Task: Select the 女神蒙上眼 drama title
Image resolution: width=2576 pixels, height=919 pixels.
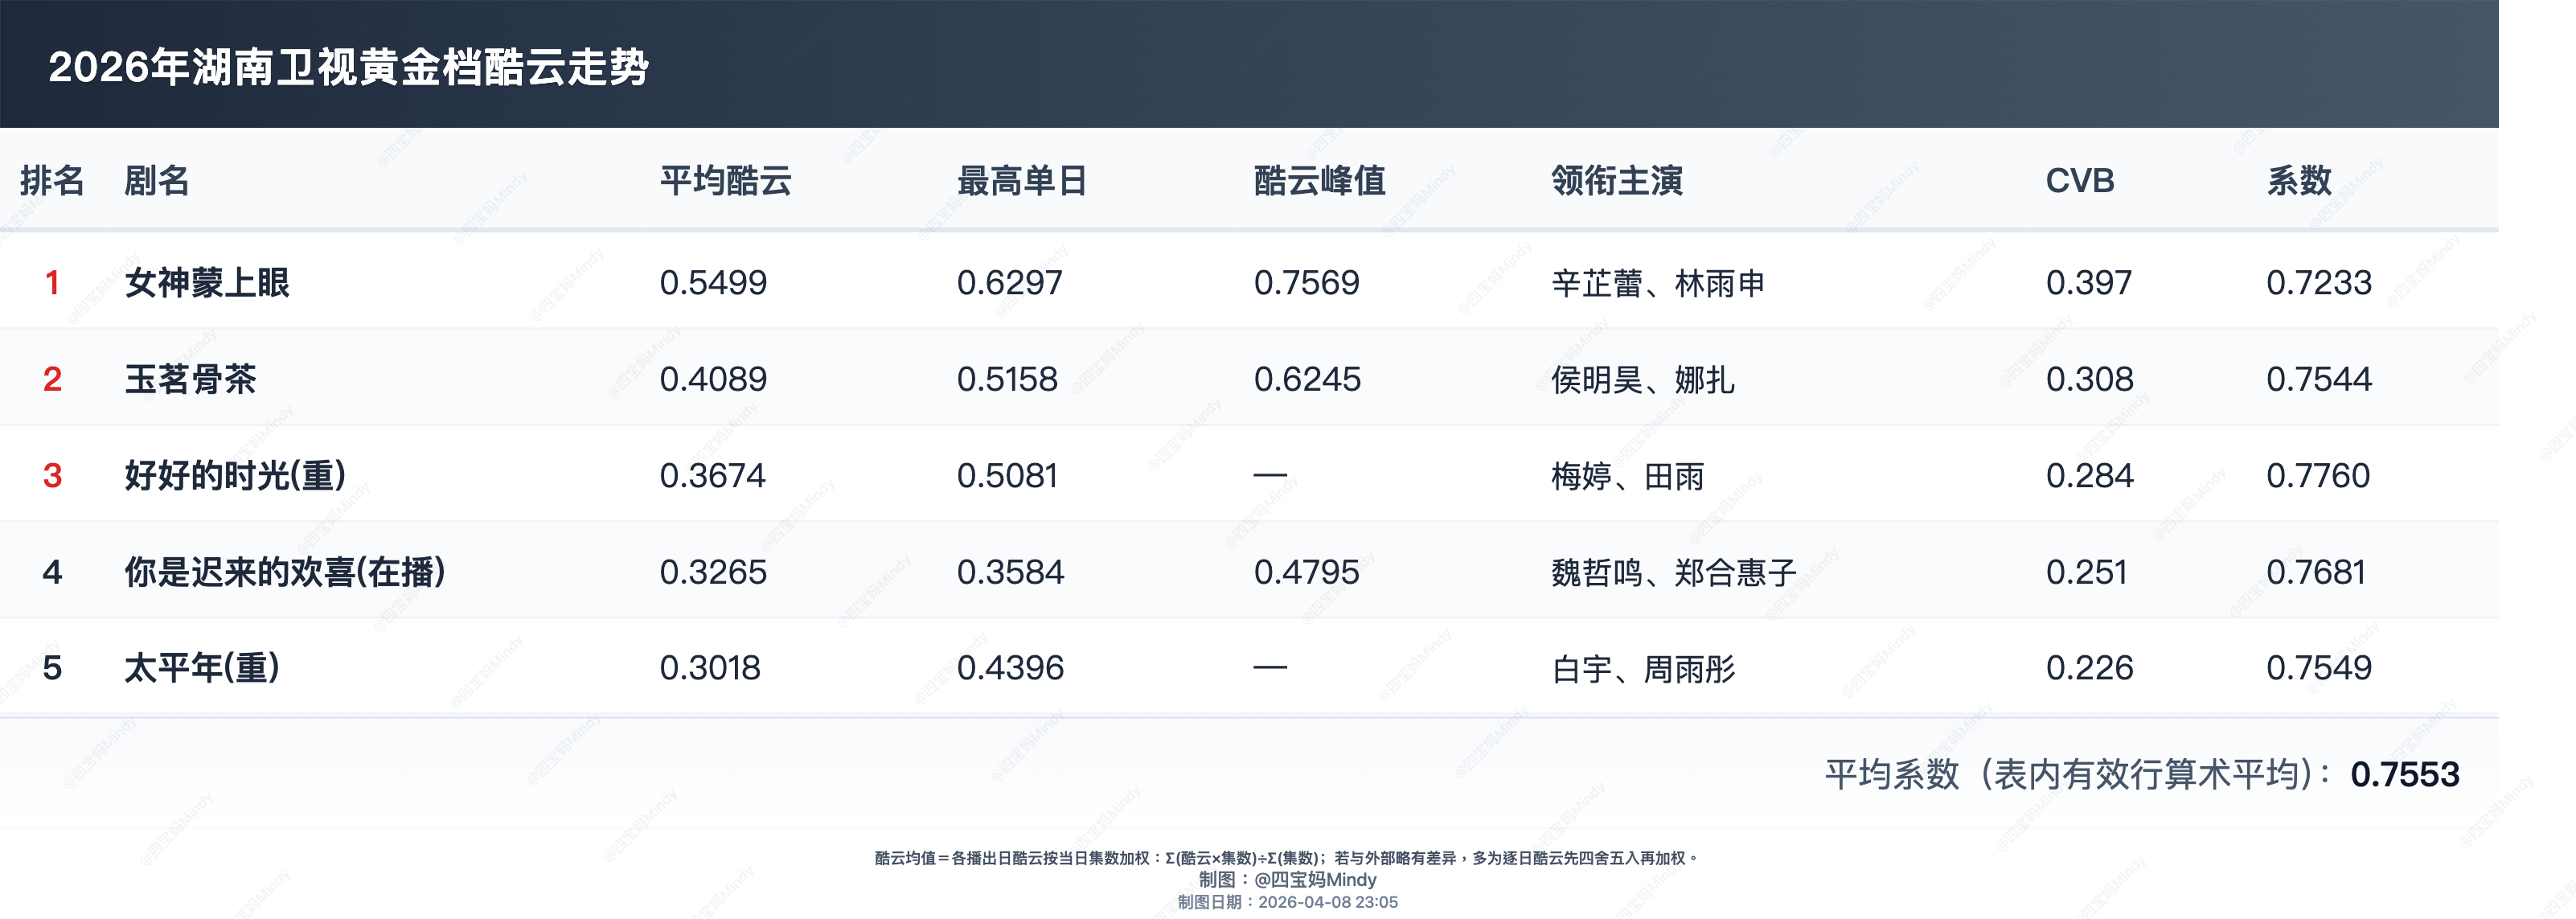Action: point(207,283)
